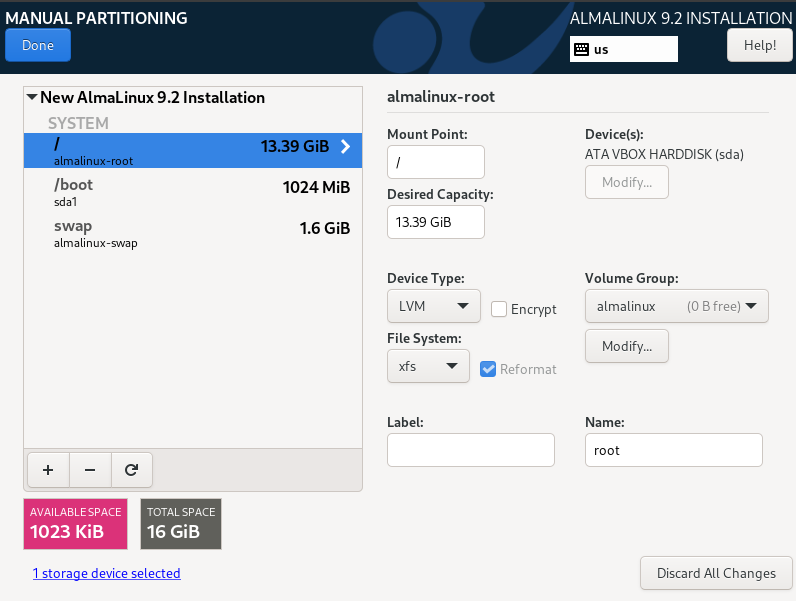Click the Help! button
Screen dimensions: 796x601
(760, 45)
